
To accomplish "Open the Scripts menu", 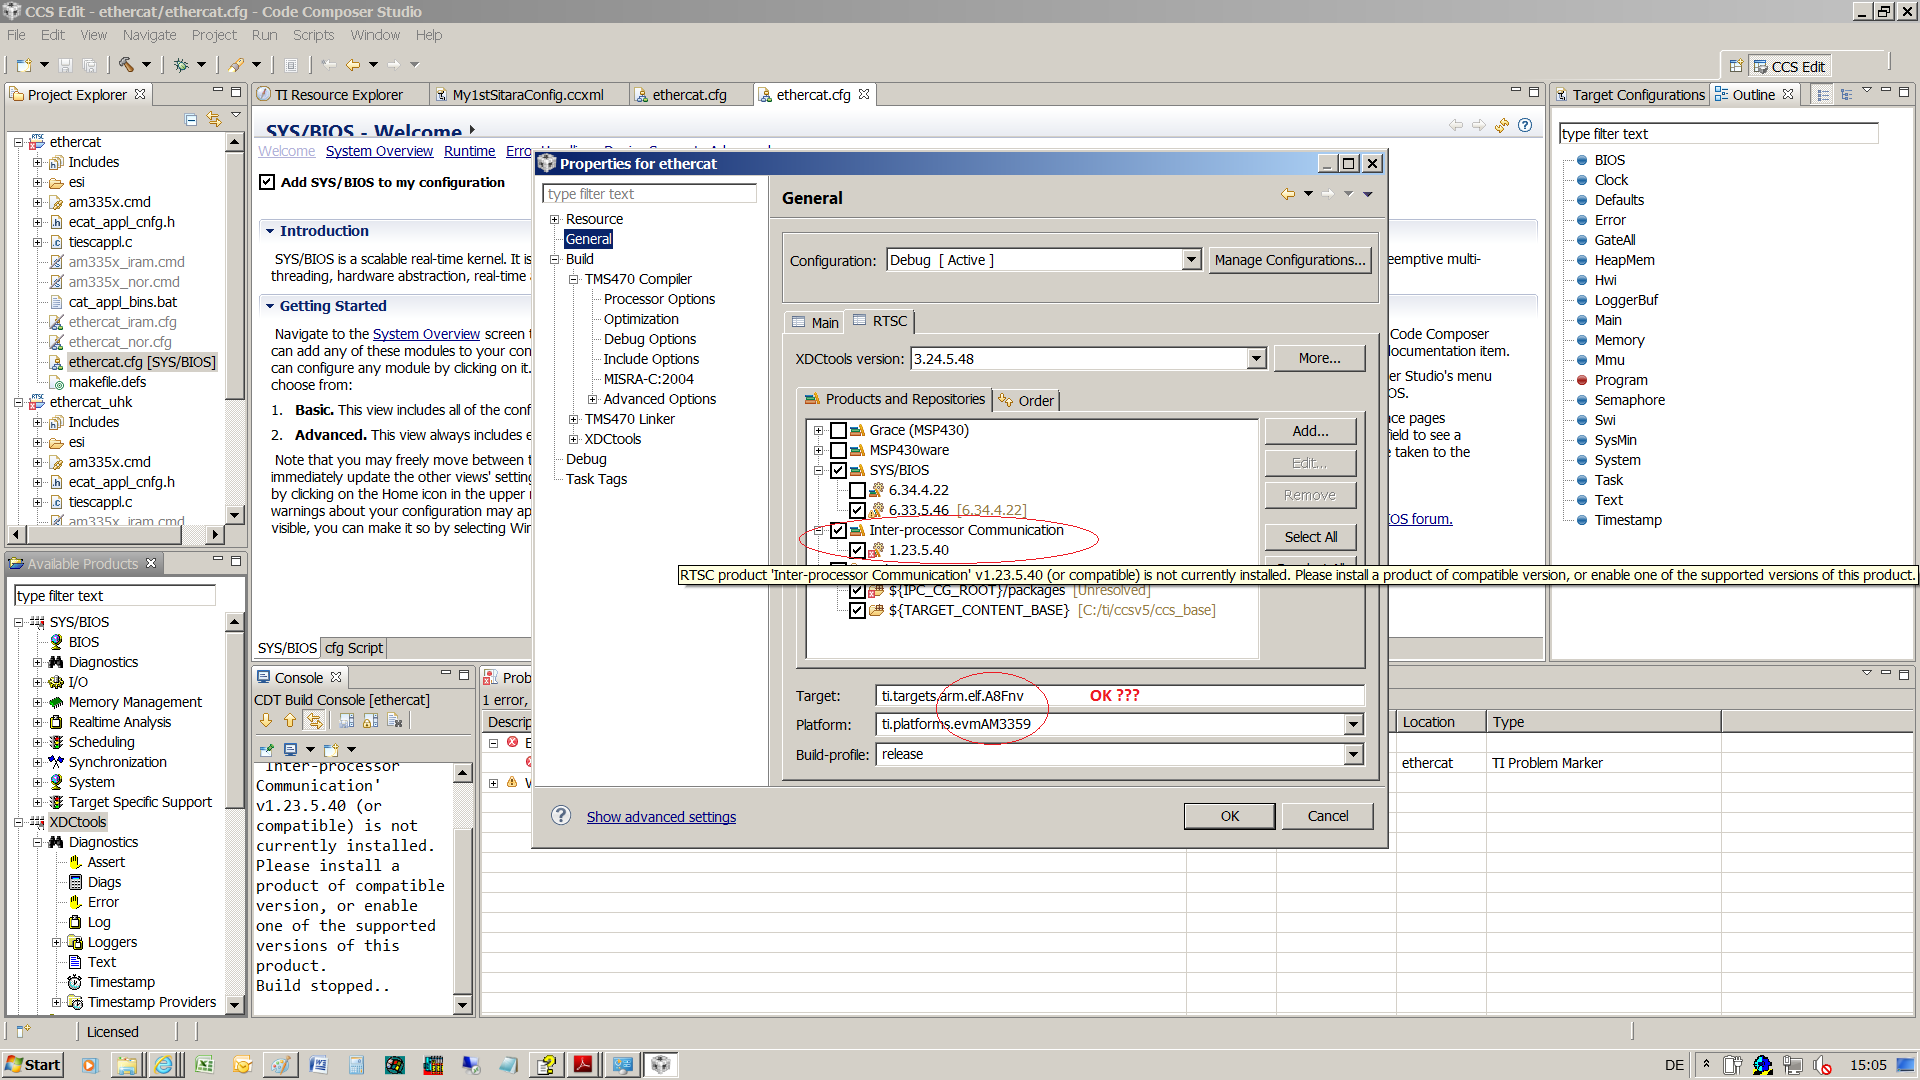I will click(x=313, y=35).
